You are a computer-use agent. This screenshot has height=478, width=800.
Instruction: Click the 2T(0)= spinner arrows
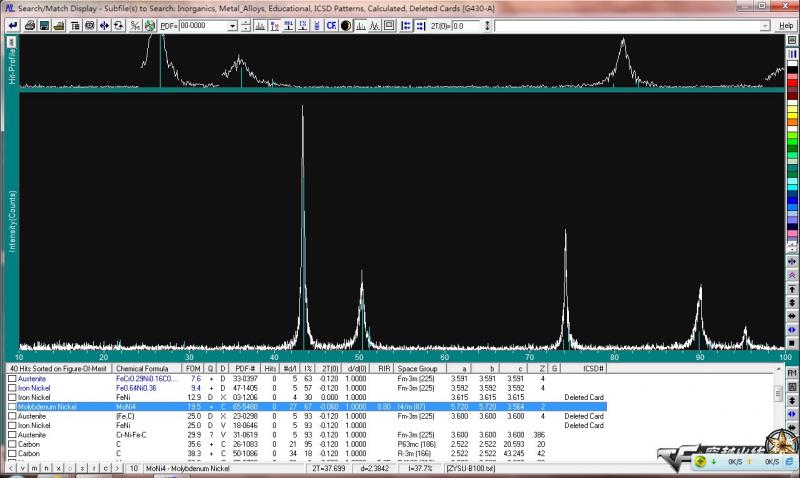[x=487, y=25]
